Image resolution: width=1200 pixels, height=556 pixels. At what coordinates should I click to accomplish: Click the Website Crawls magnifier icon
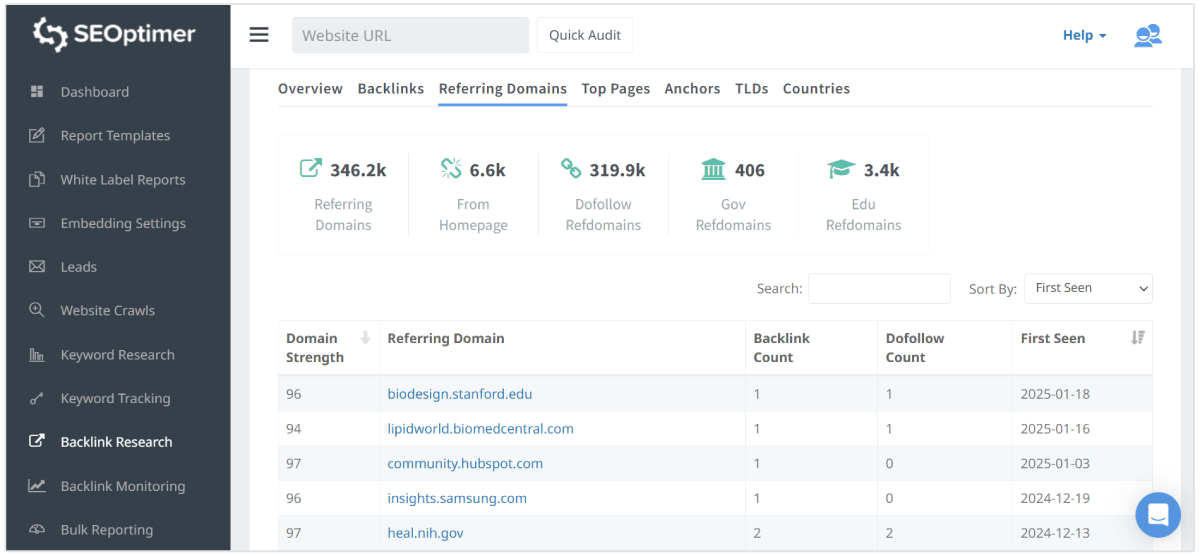(x=37, y=310)
